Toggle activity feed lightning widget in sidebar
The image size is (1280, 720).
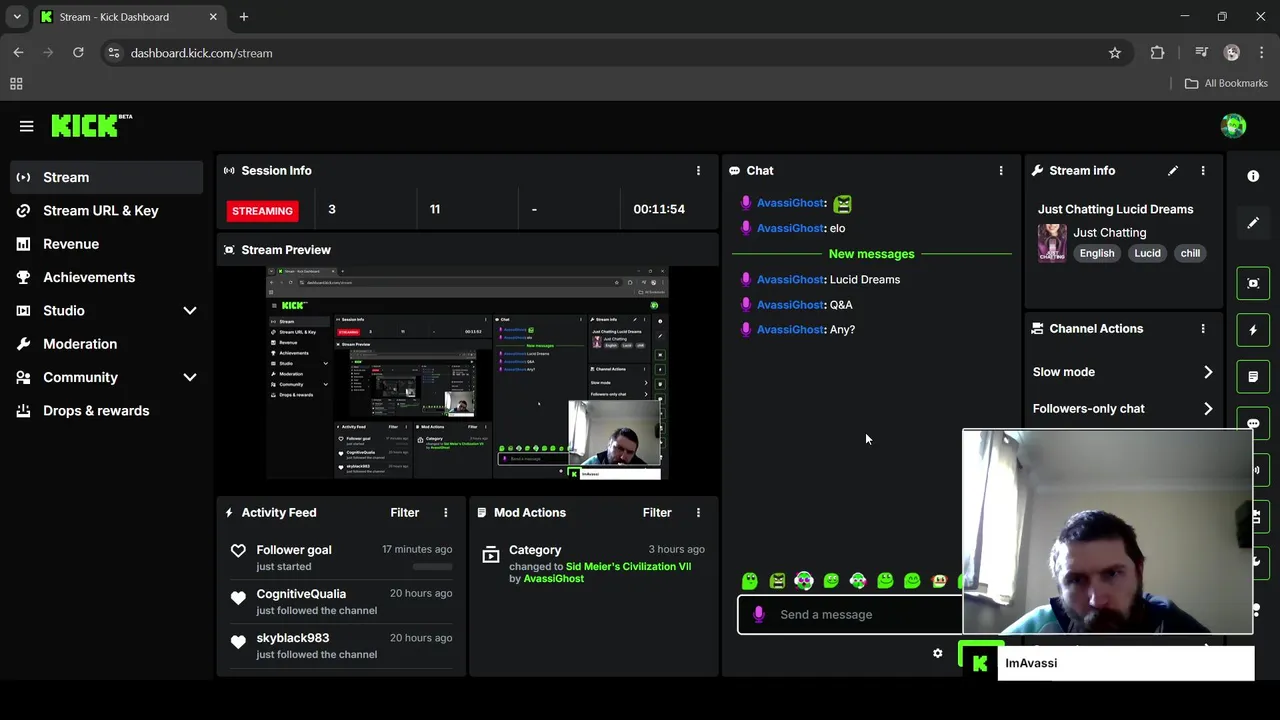pos(1253,330)
